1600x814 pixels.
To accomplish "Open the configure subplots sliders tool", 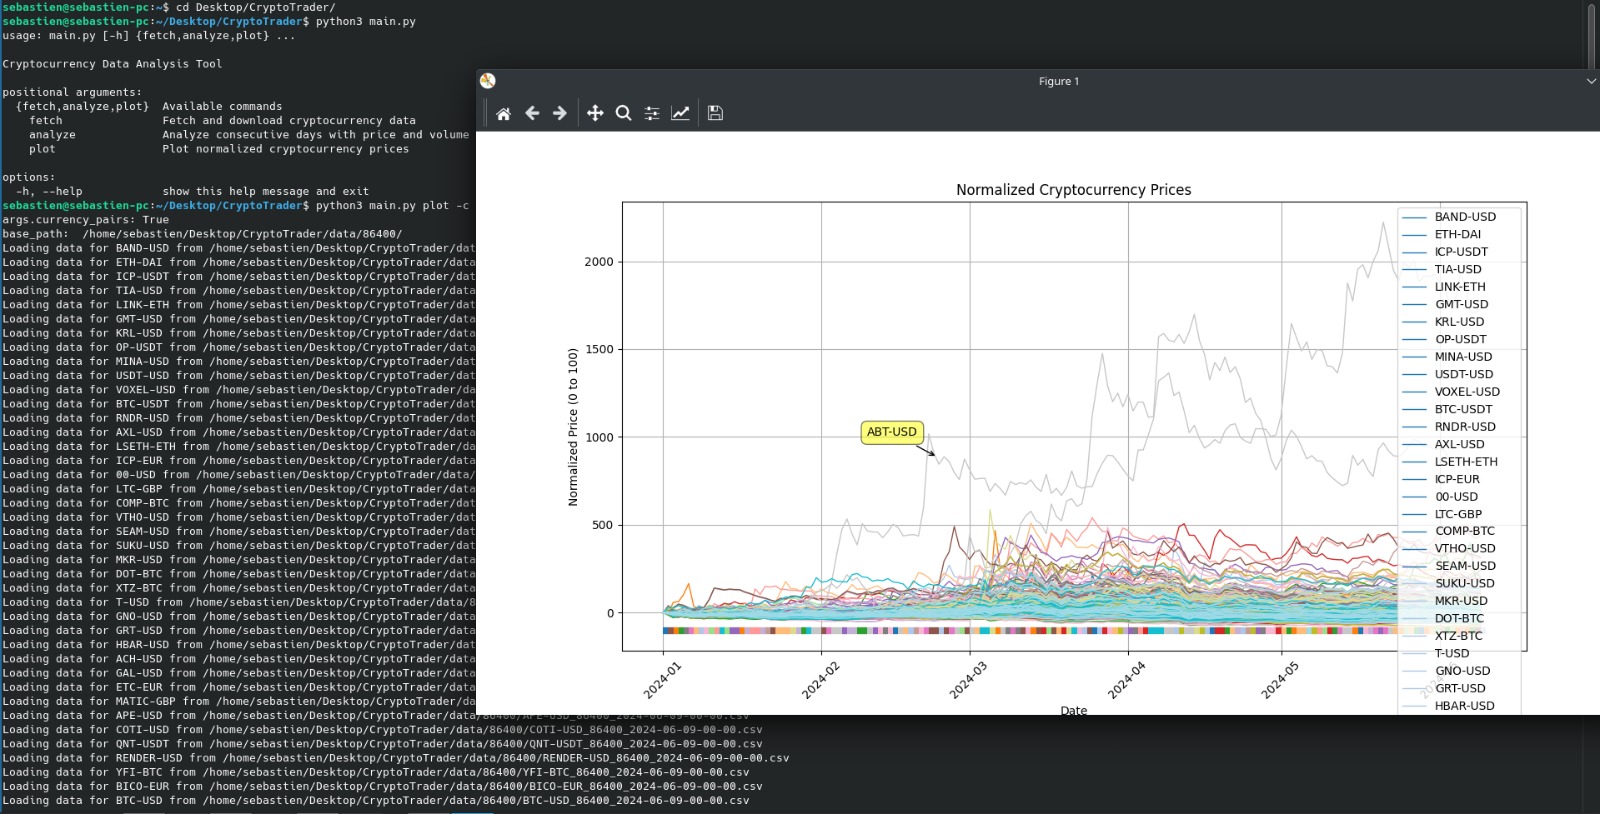I will point(652,113).
